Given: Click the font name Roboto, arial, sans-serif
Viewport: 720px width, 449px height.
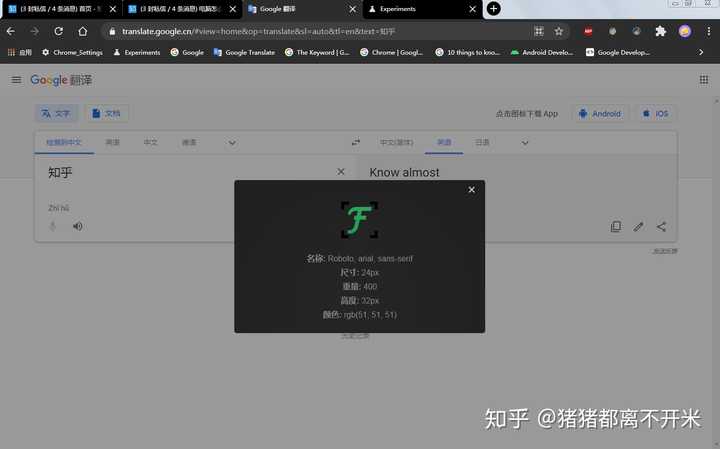Looking at the screenshot, I should (370, 258).
